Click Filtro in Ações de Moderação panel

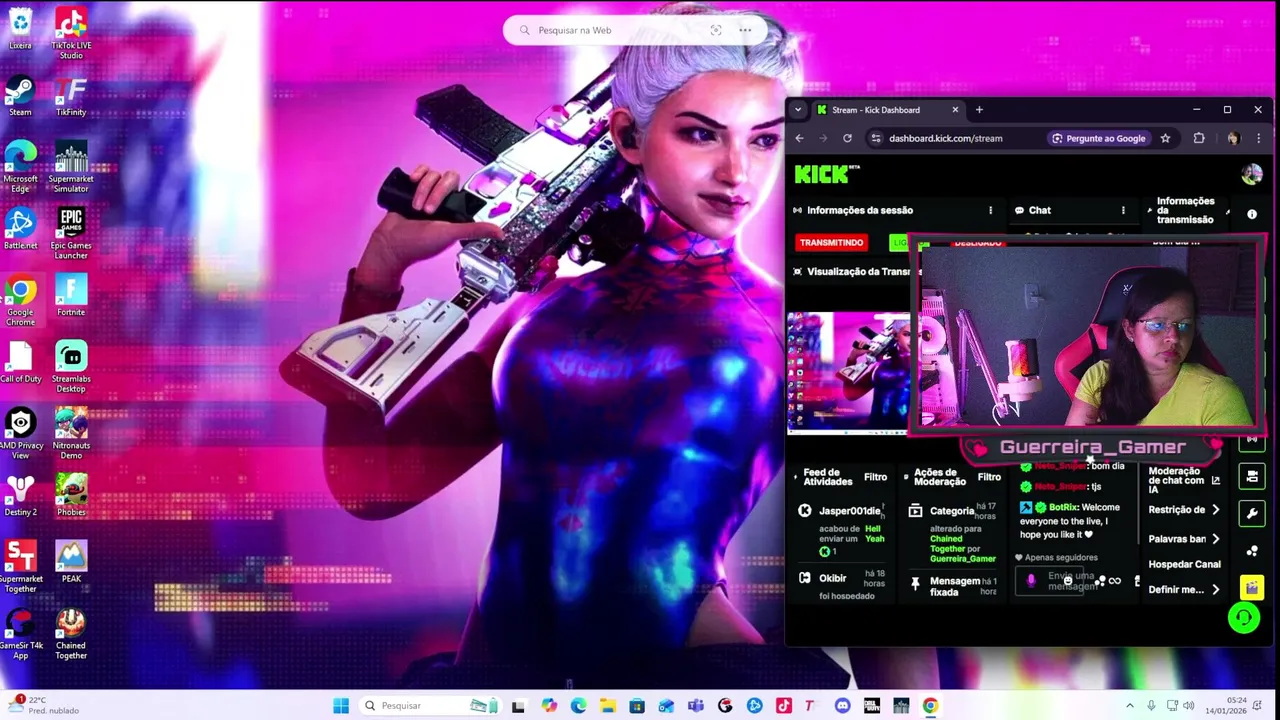989,477
